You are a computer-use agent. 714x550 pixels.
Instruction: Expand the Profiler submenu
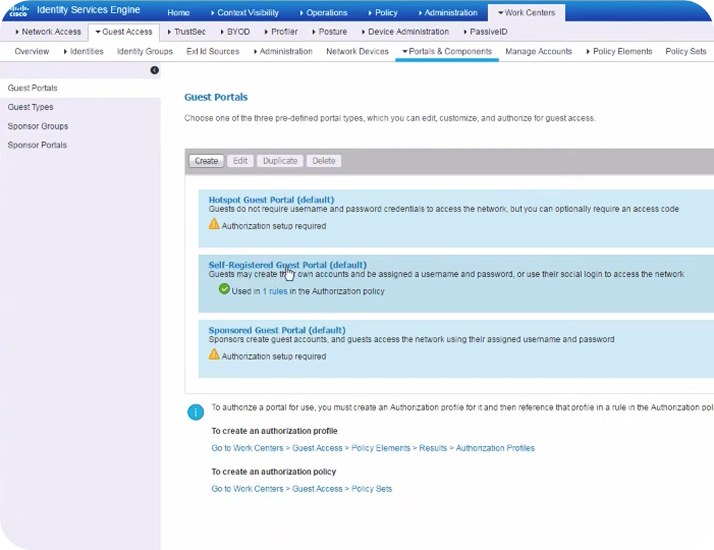point(281,32)
